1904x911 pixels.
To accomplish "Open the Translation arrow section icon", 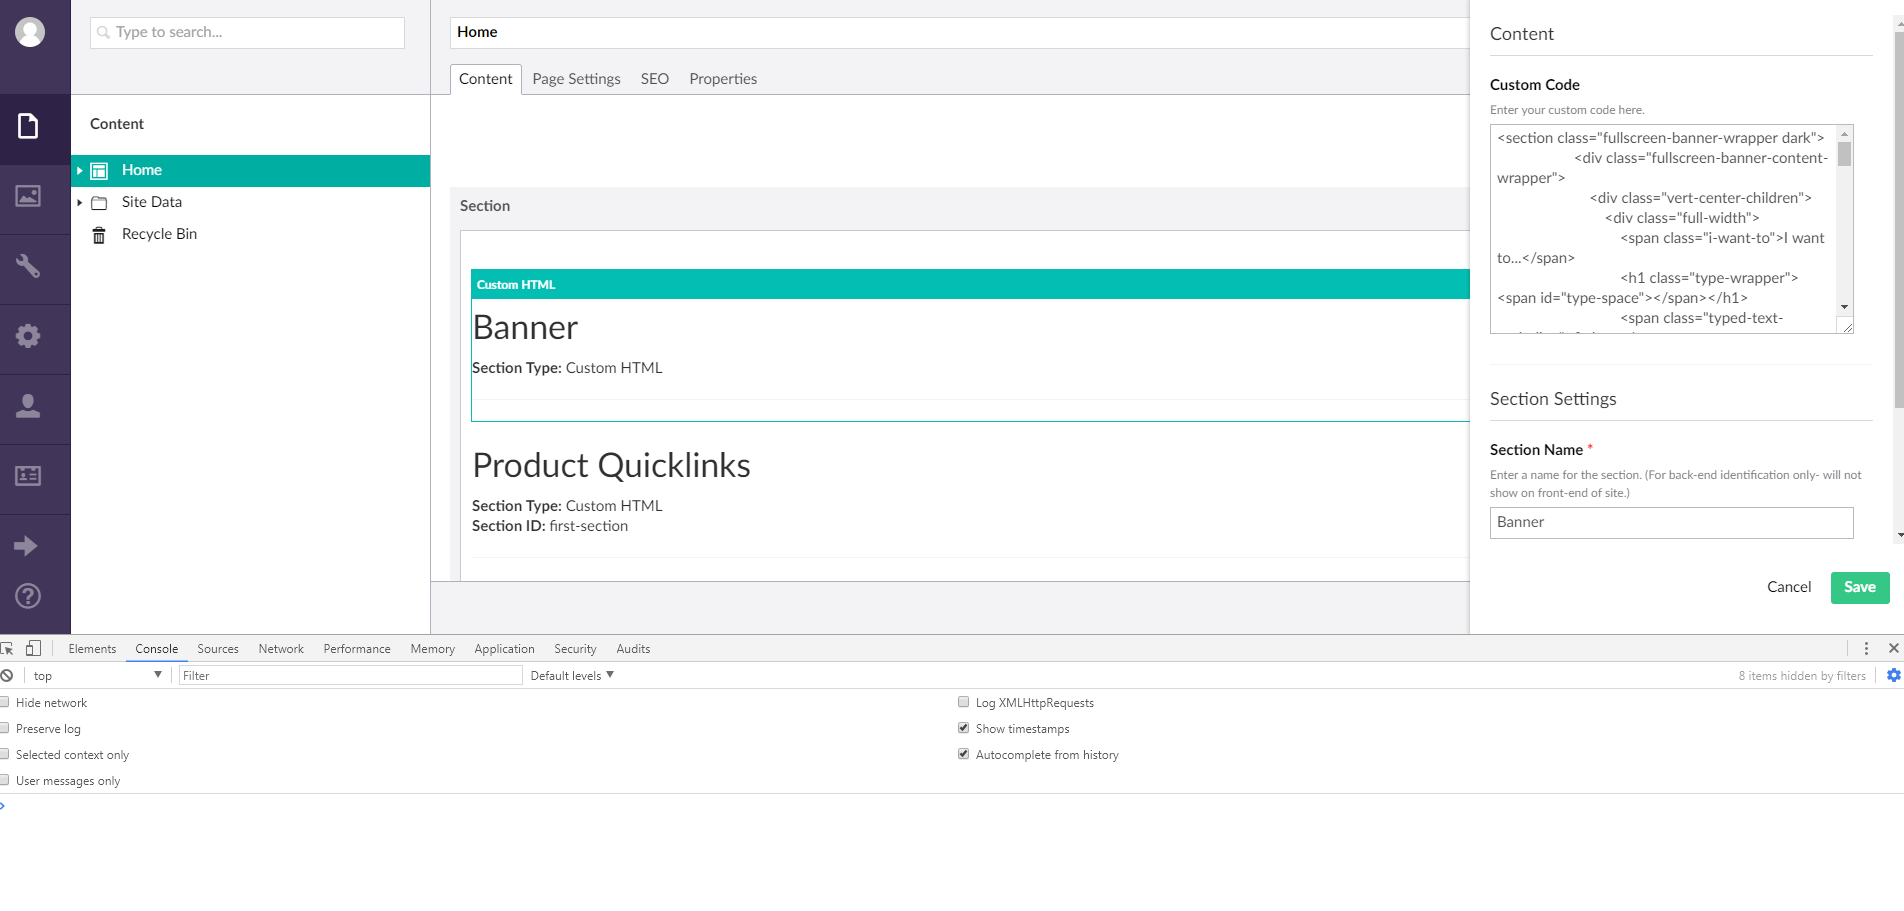I will point(26,546).
